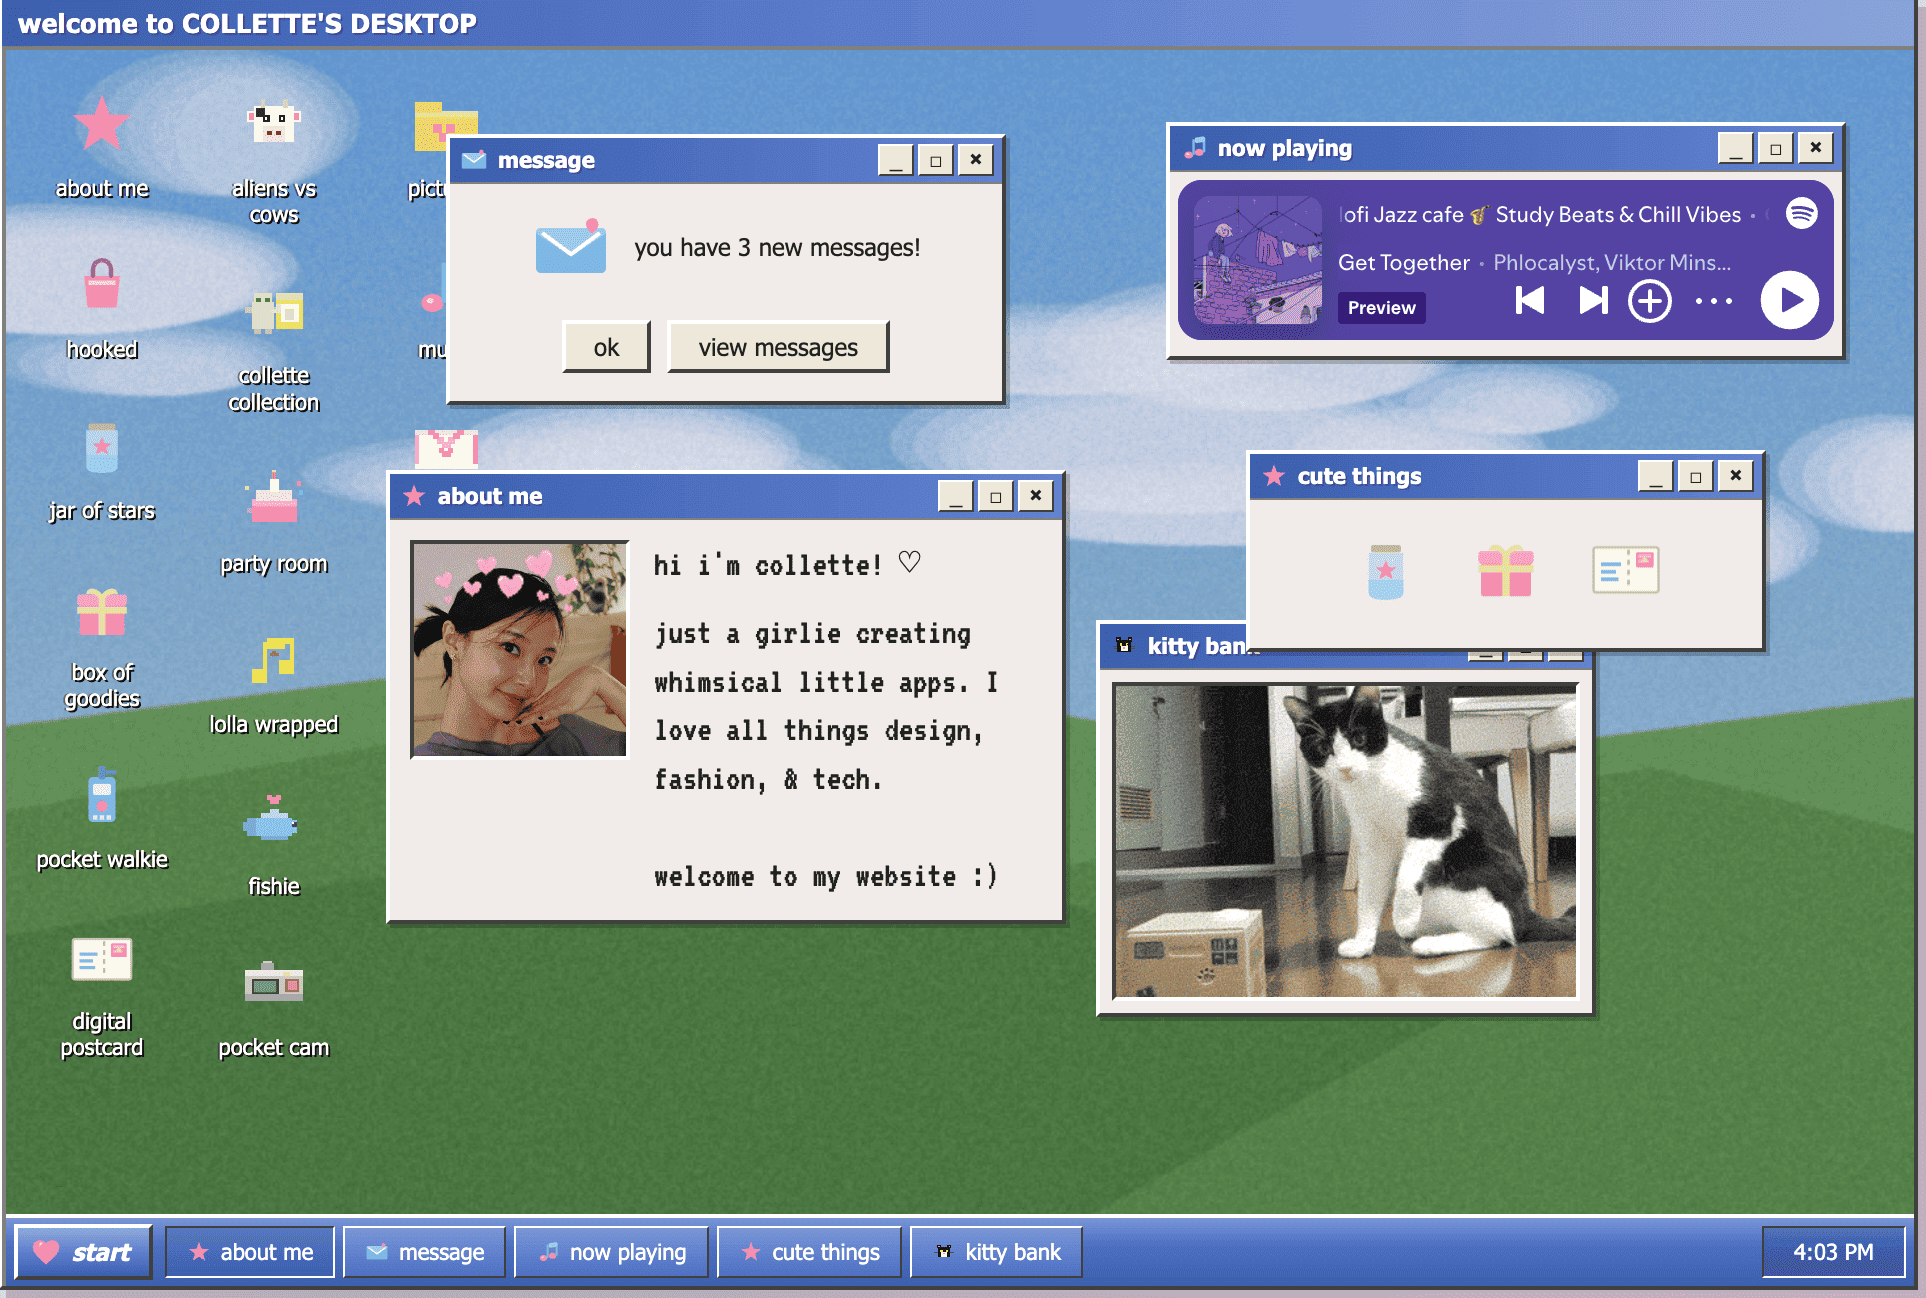Click the view messages button
Screen dimensions: 1926x1298
pyautogui.click(x=778, y=347)
